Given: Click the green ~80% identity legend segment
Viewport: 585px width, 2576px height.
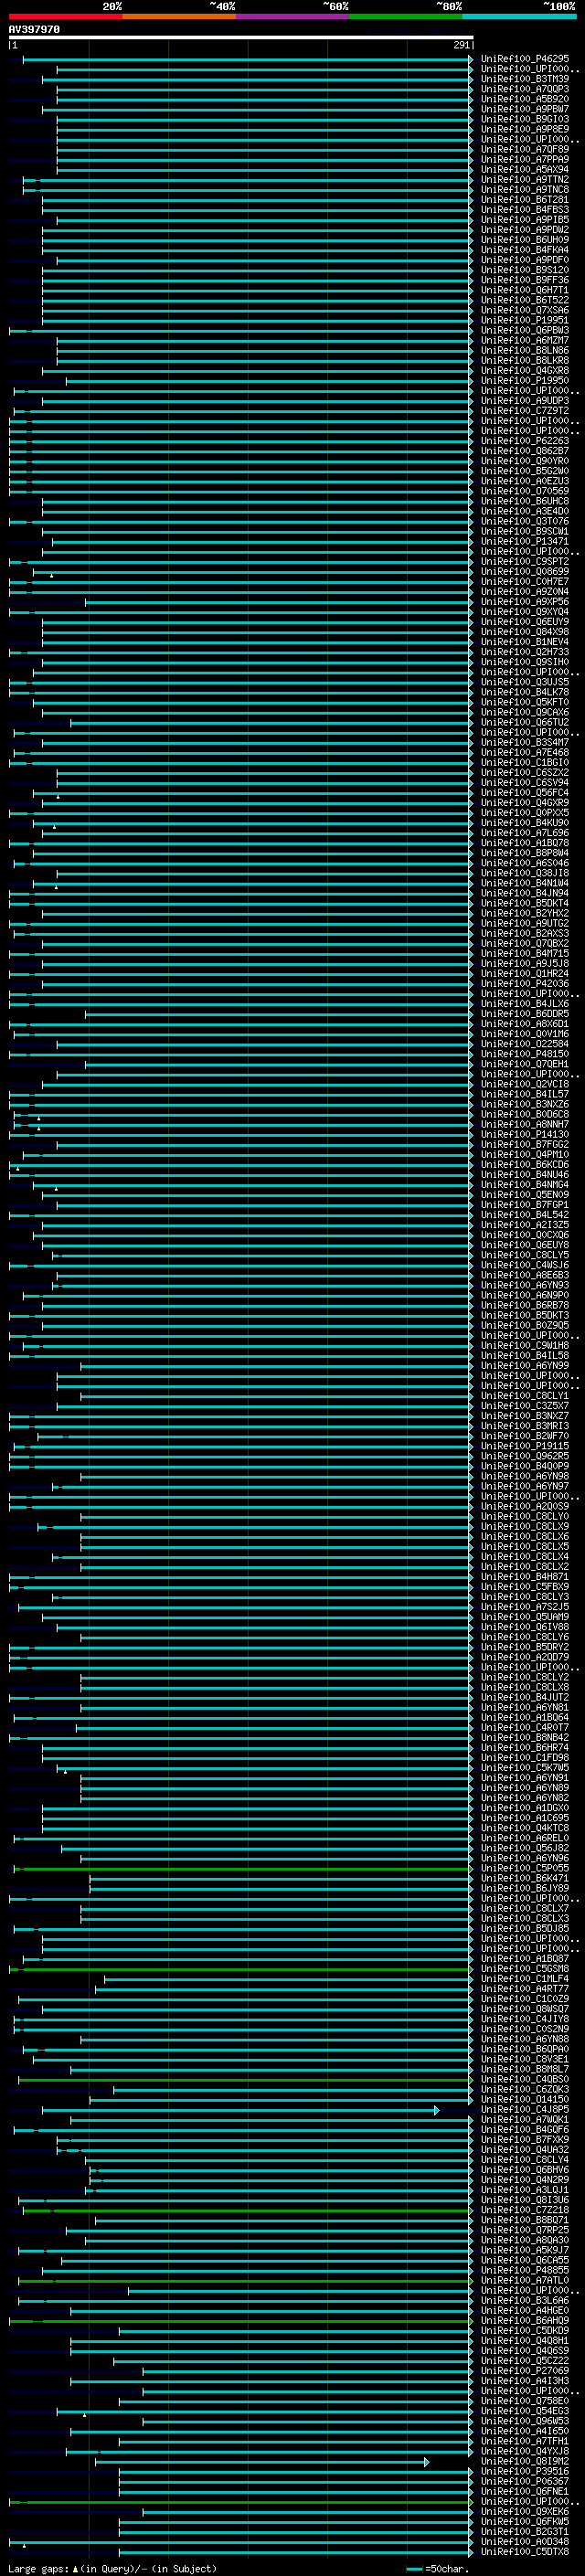Looking at the screenshot, I should (405, 16).
